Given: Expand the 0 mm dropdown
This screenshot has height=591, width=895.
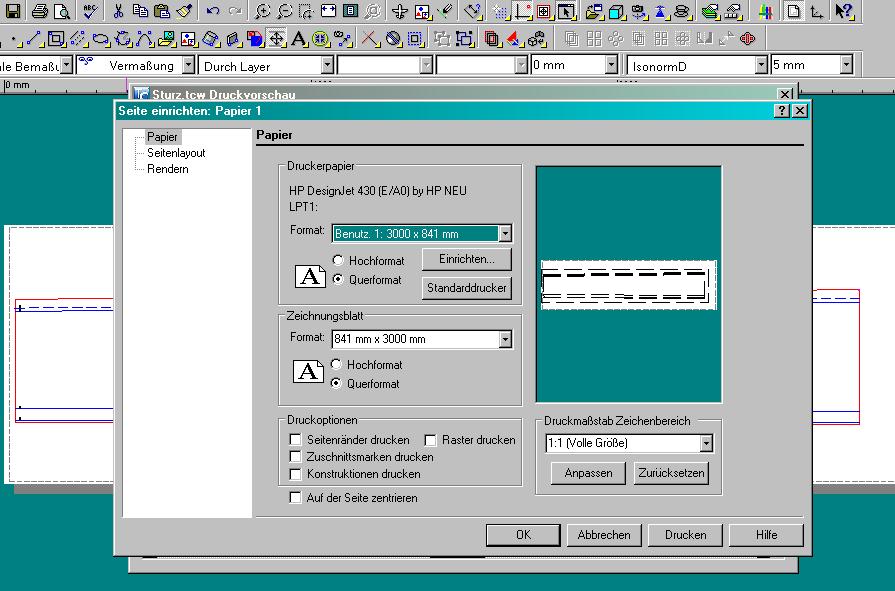Looking at the screenshot, I should pyautogui.click(x=611, y=66).
